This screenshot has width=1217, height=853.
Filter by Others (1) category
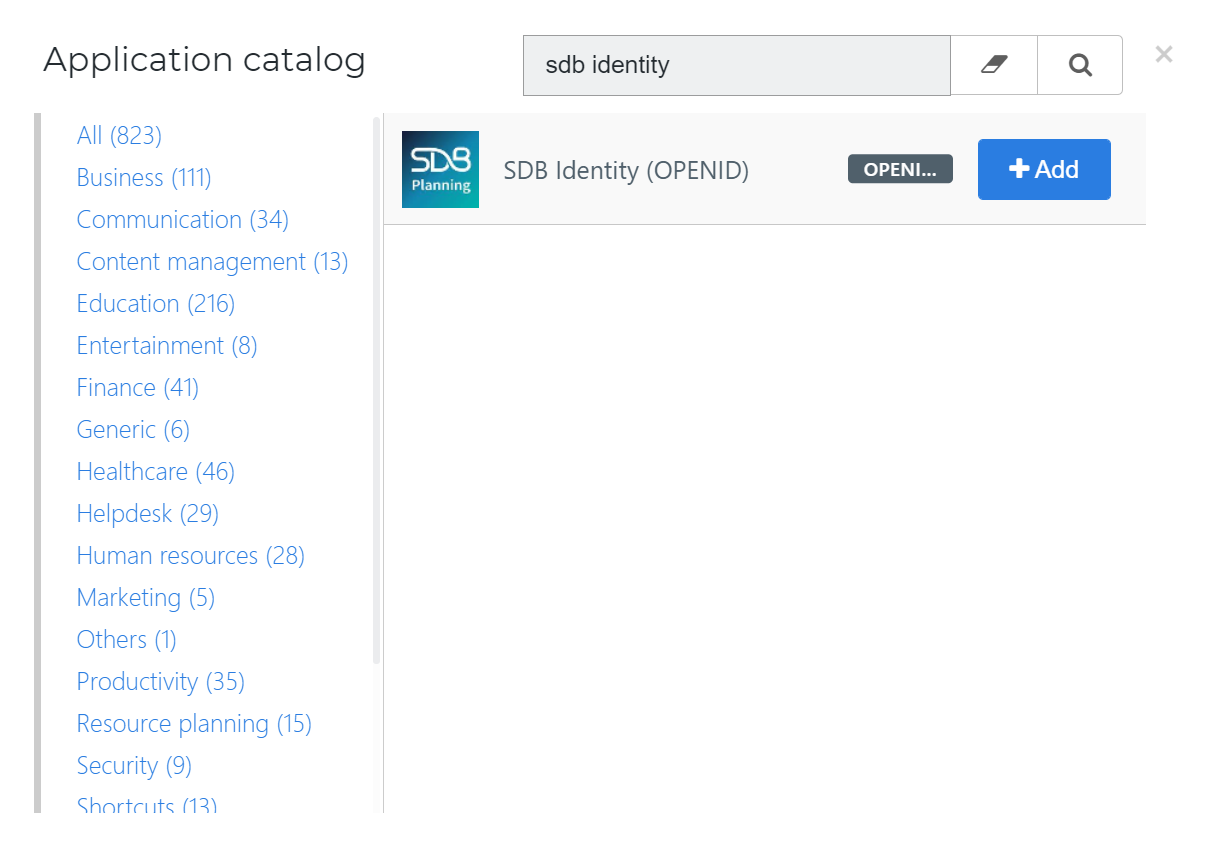(127, 639)
